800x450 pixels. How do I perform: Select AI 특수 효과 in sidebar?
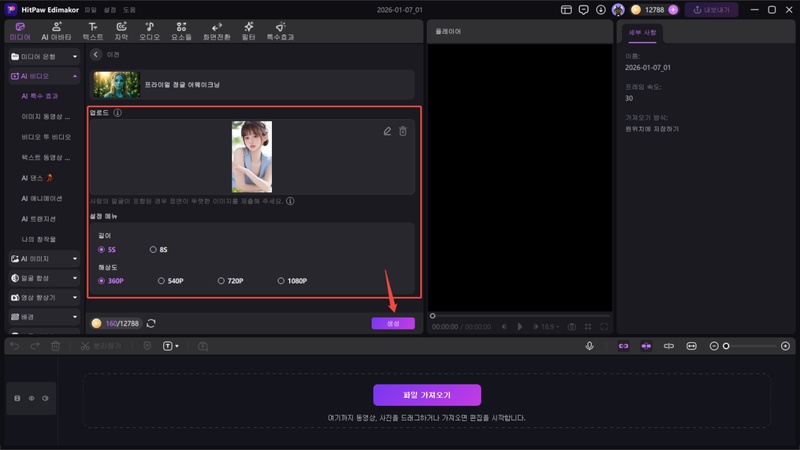(x=40, y=96)
